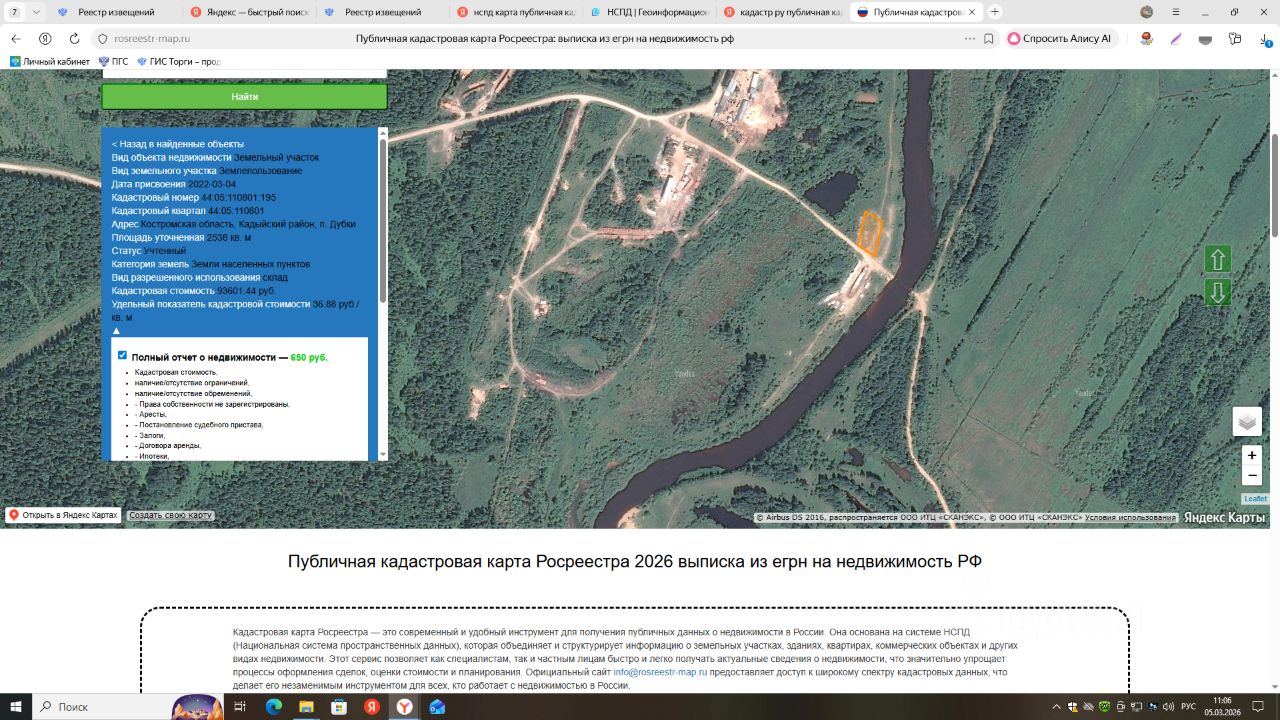Expand the tab list dropdown arrow
This screenshot has width=1280, height=720.
tap(37, 12)
